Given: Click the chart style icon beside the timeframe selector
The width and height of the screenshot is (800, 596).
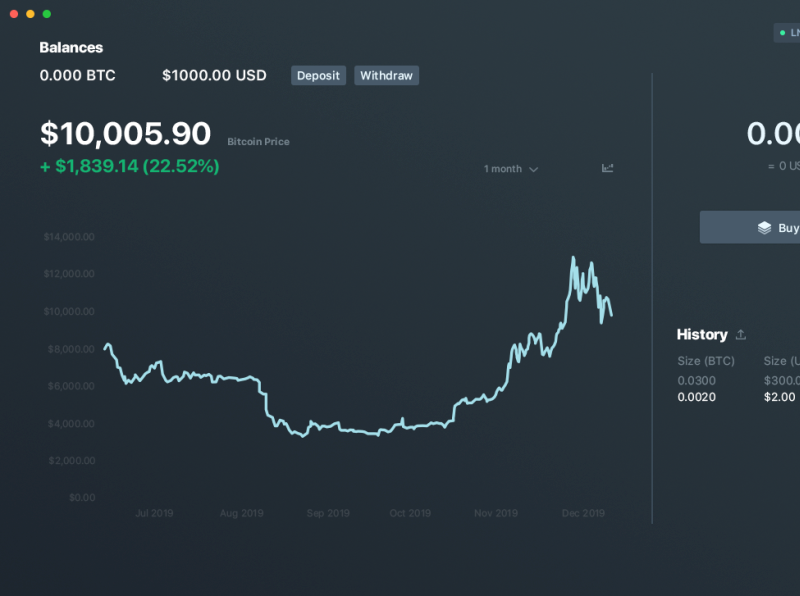Looking at the screenshot, I should coord(607,169).
